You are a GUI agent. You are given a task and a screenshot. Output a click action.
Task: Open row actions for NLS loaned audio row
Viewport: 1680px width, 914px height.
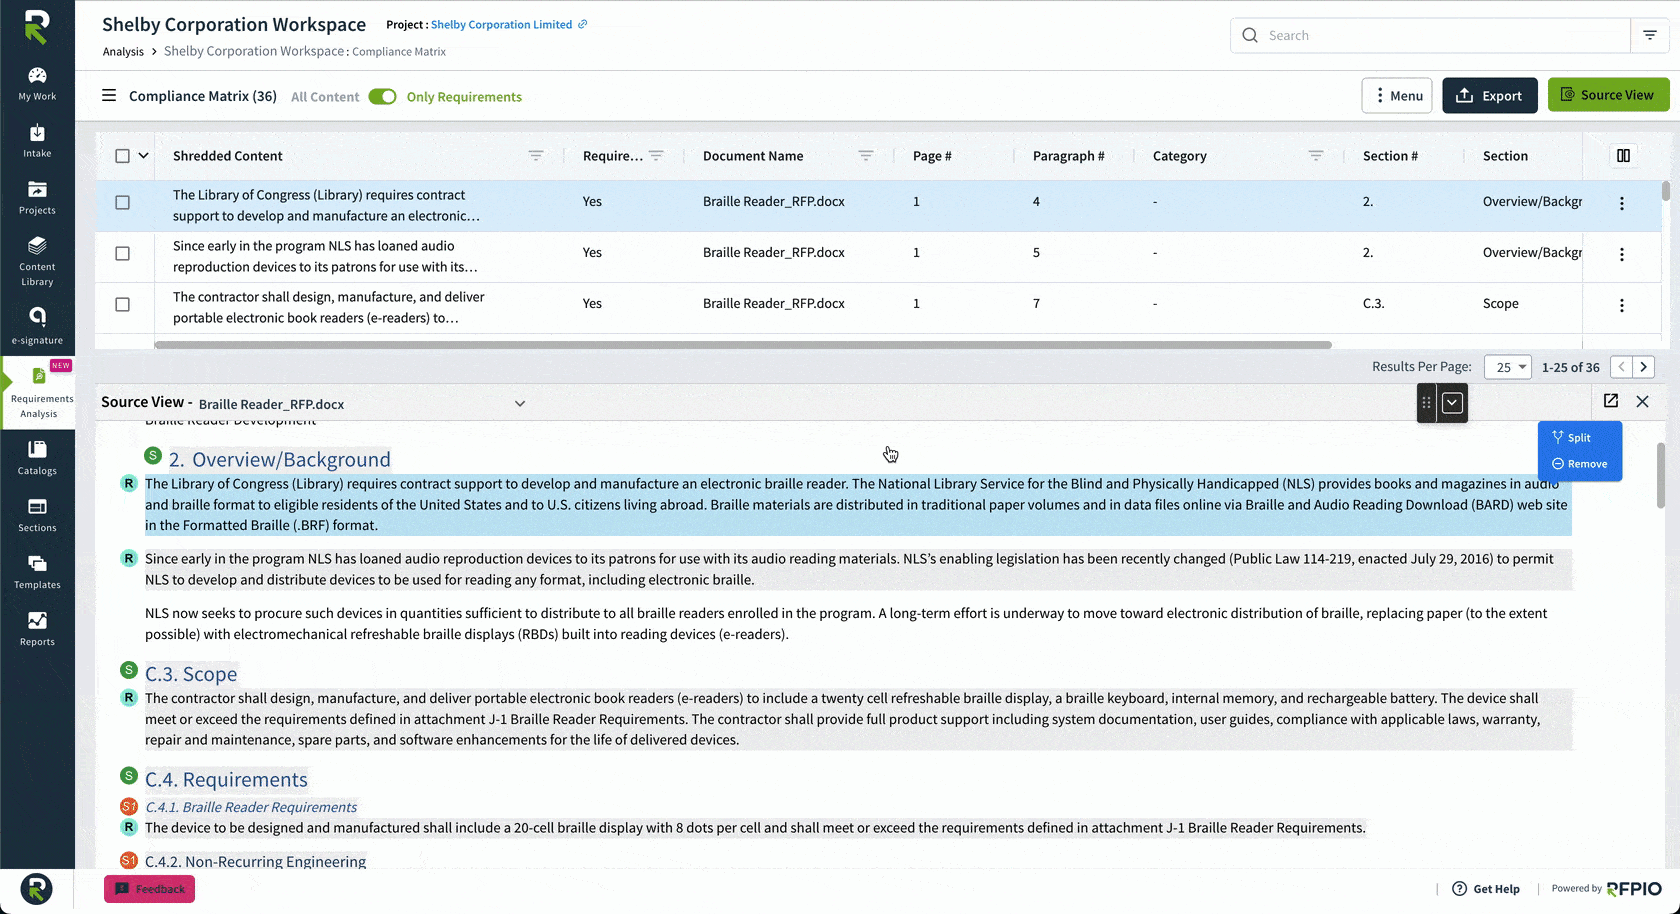click(1621, 254)
